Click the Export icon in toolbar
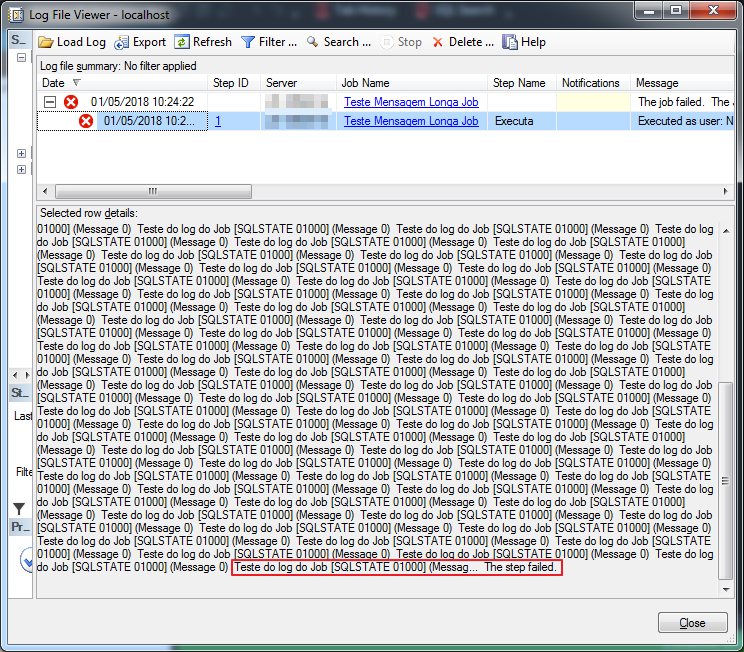Viewport: 744px width, 652px height. 121,42
